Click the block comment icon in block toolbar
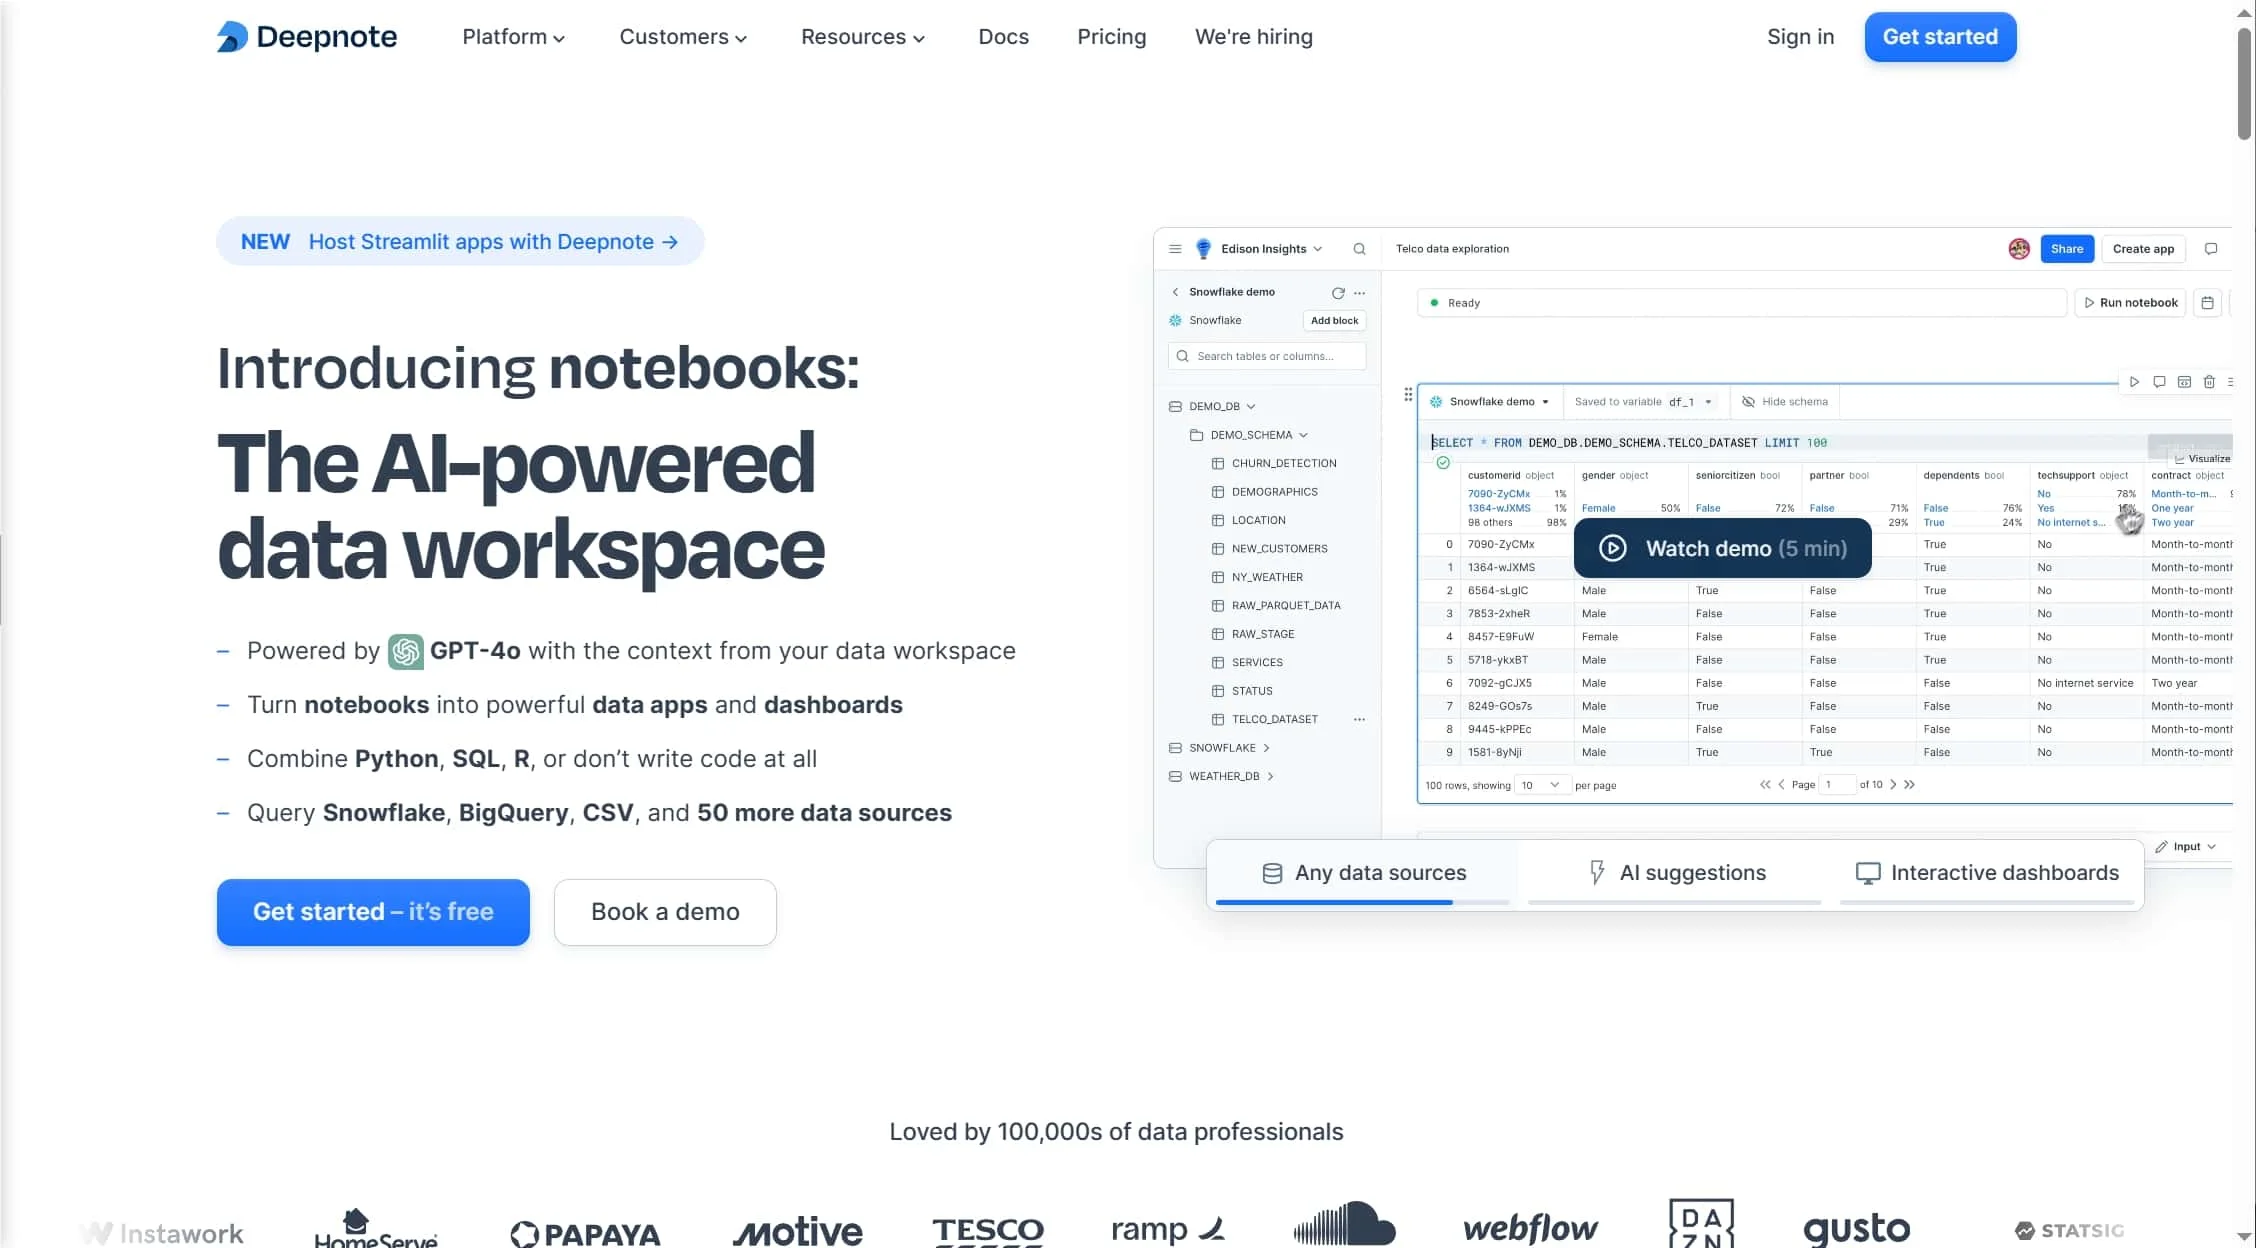2256x1248 pixels. [2159, 382]
